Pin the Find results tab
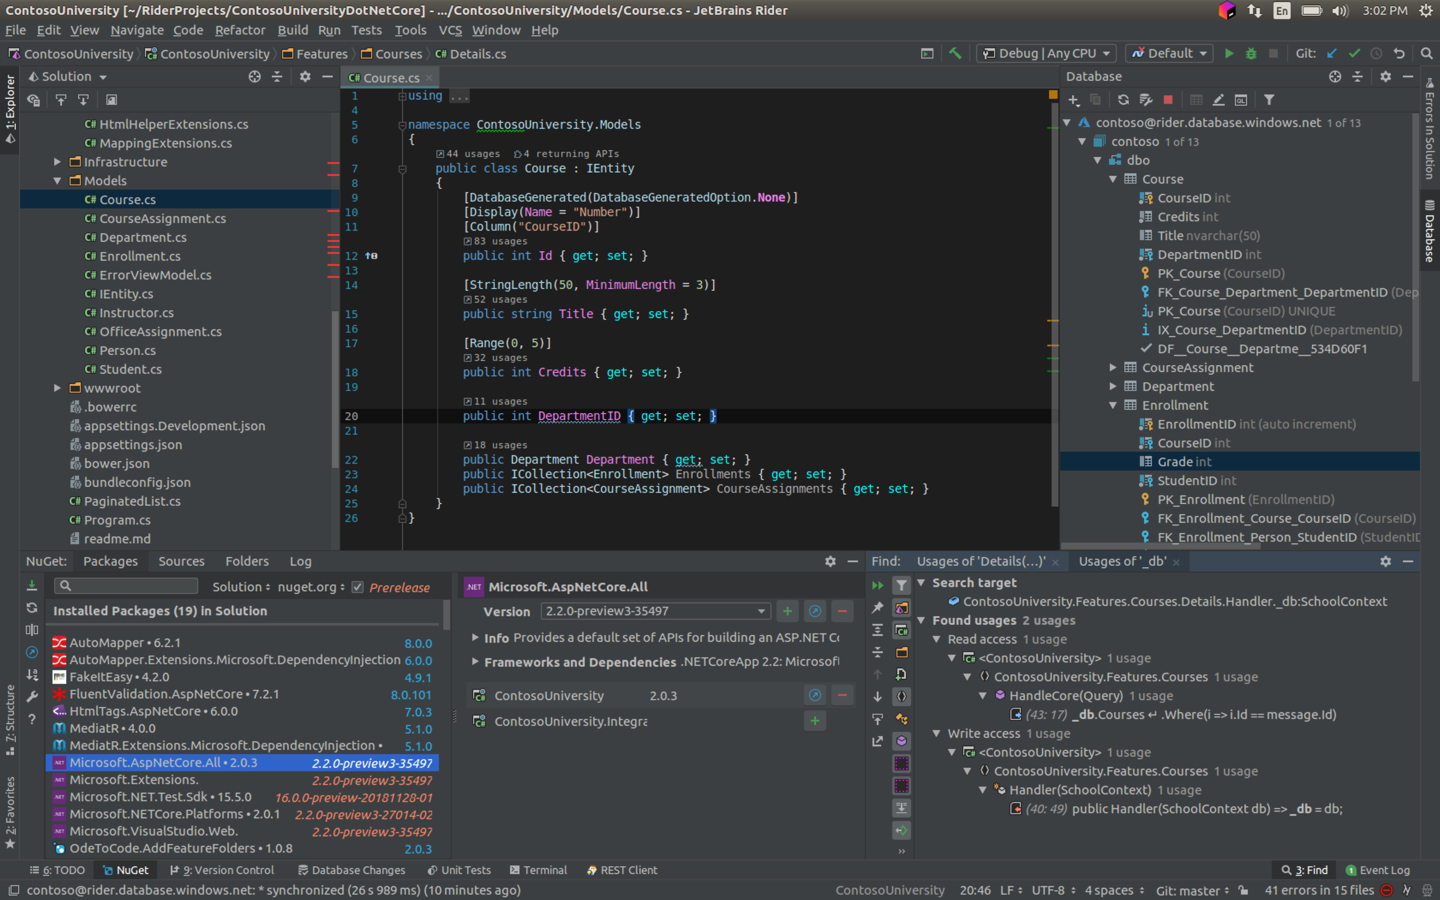The image size is (1440, 900). click(x=877, y=606)
